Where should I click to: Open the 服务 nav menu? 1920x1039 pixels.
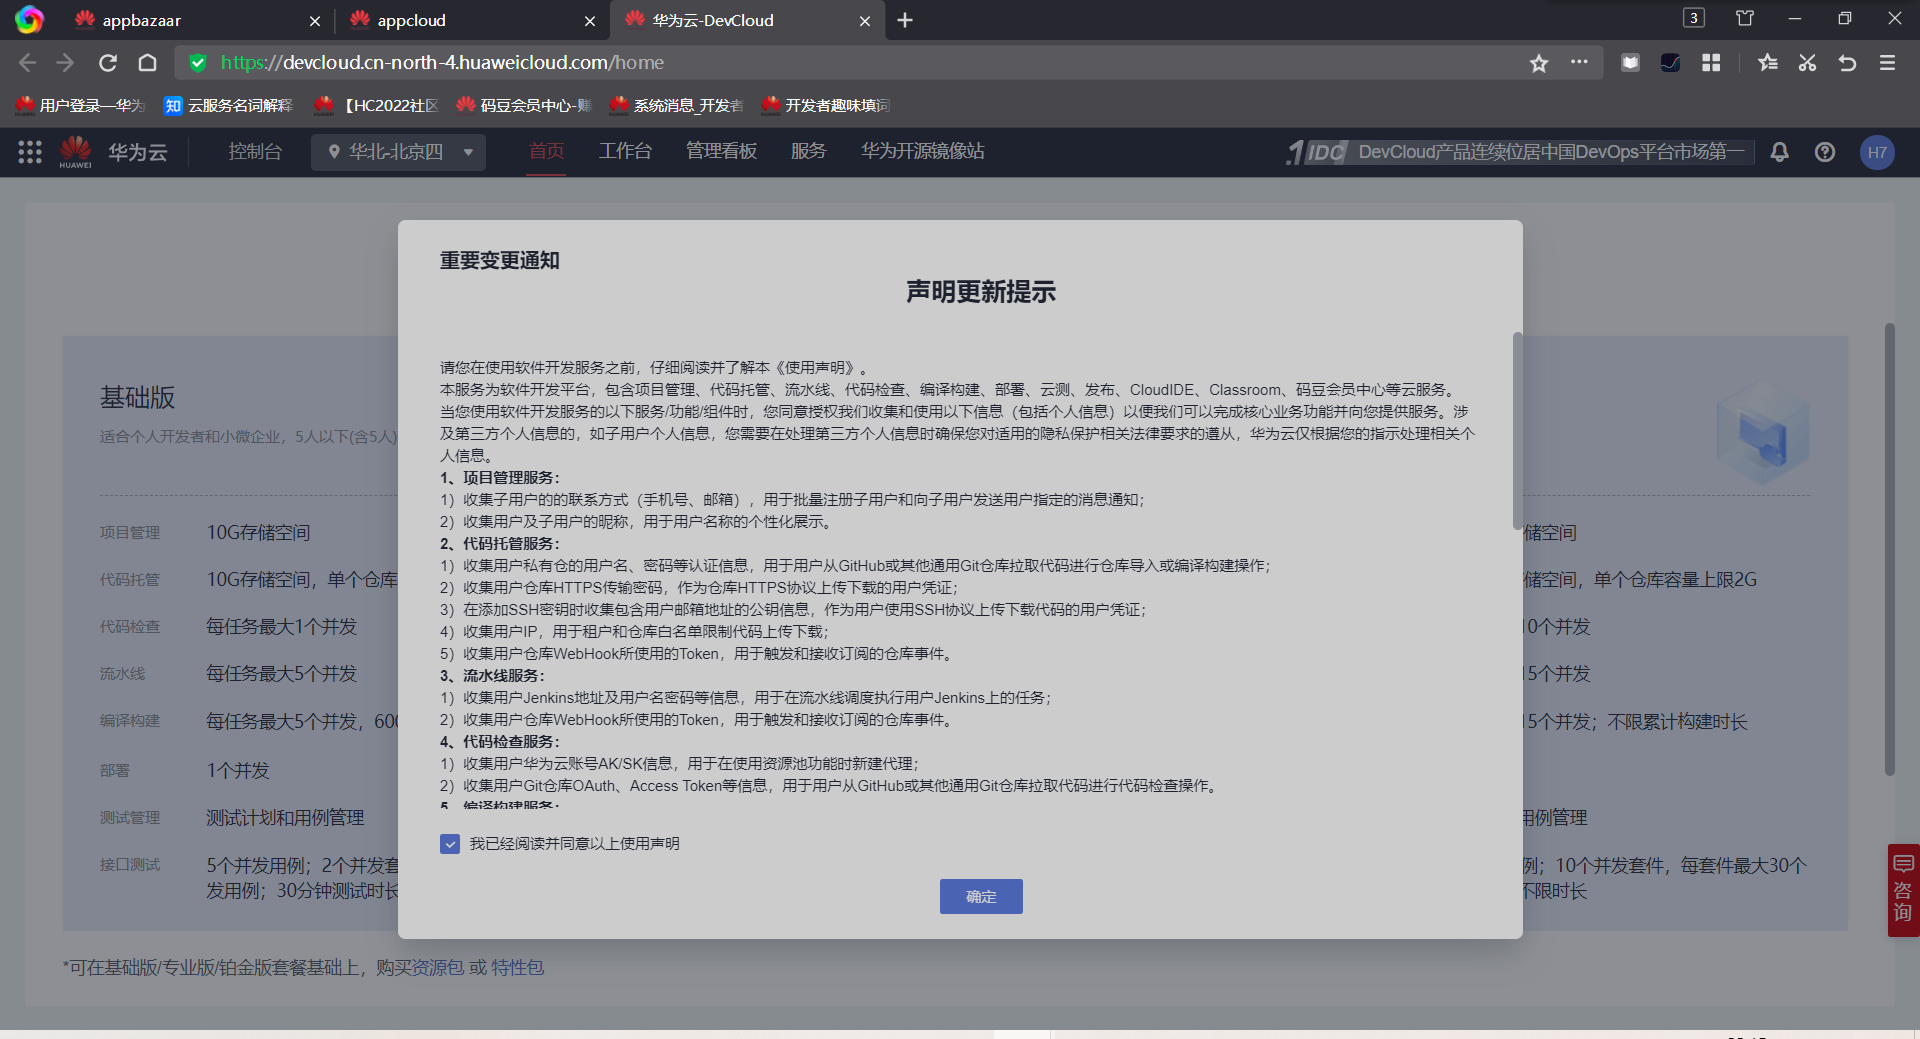point(808,151)
